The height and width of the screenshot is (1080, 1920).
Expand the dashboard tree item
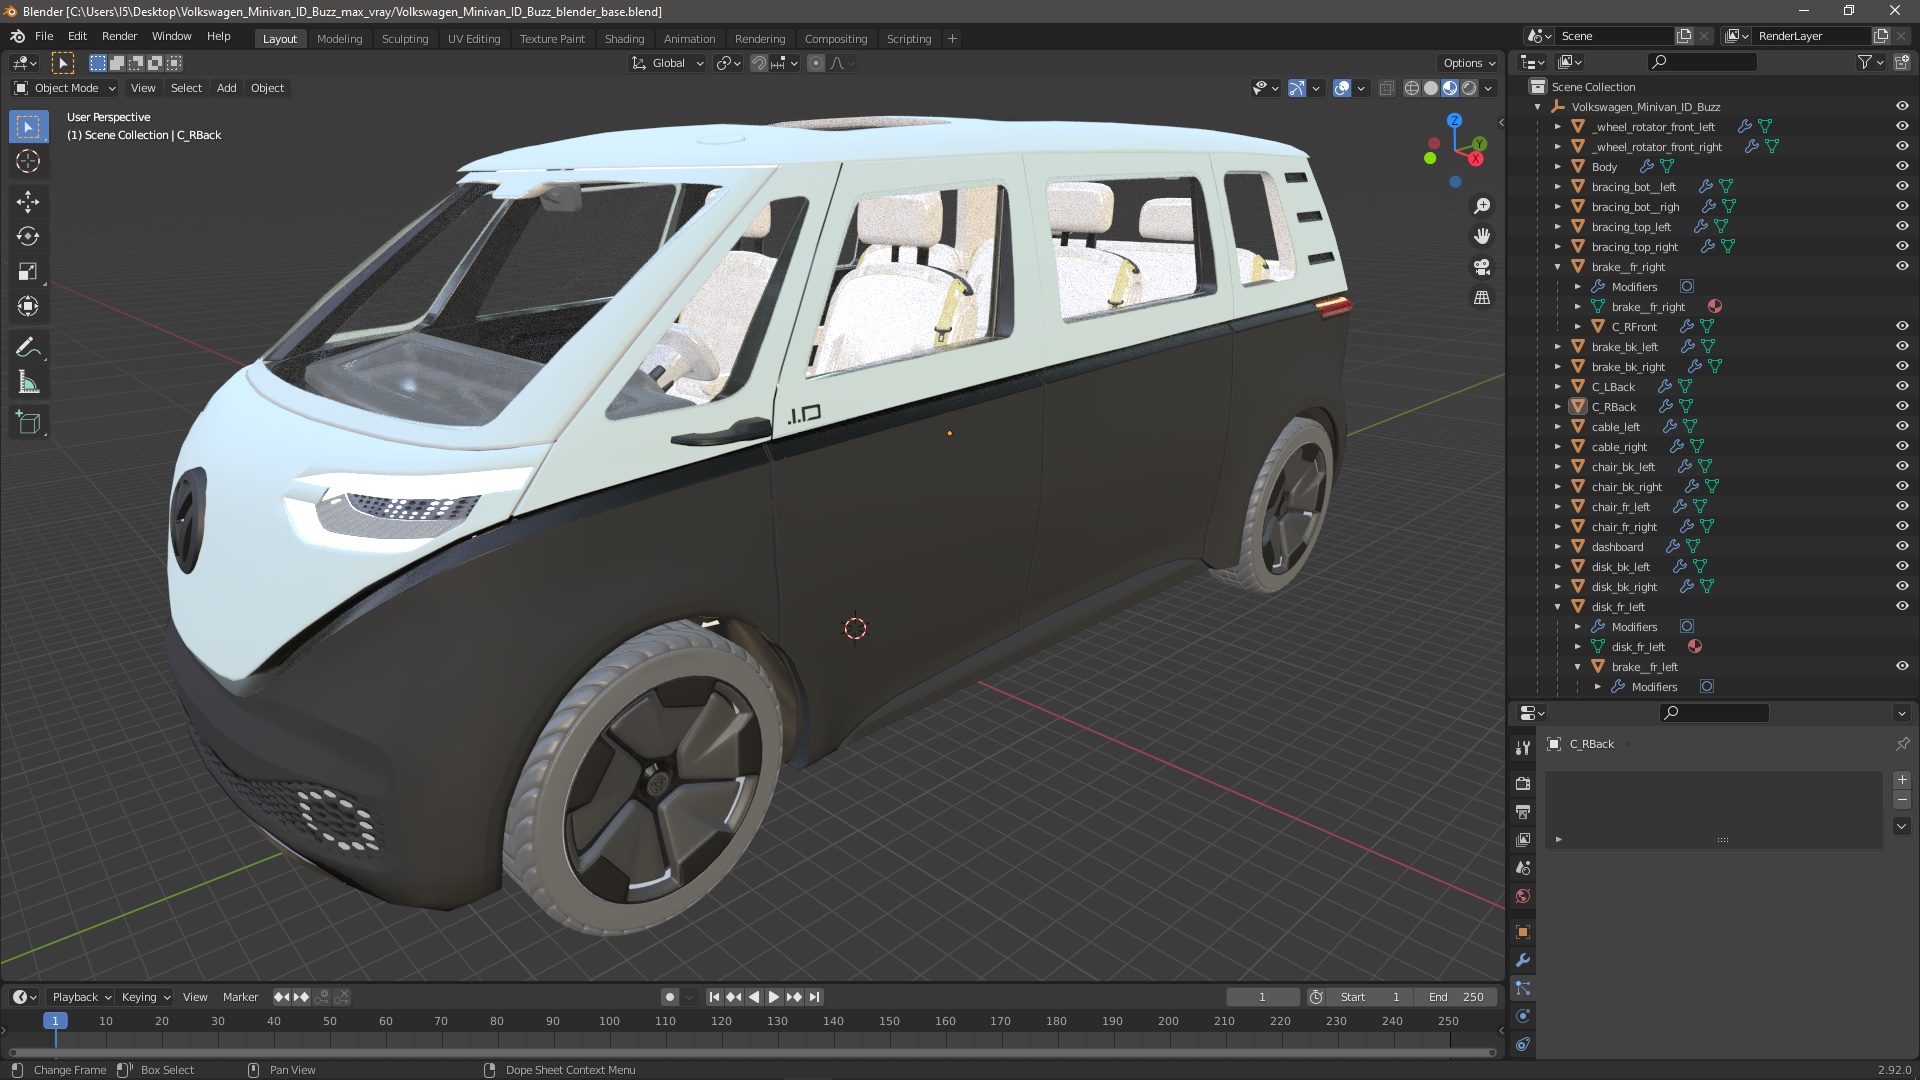pyautogui.click(x=1557, y=546)
